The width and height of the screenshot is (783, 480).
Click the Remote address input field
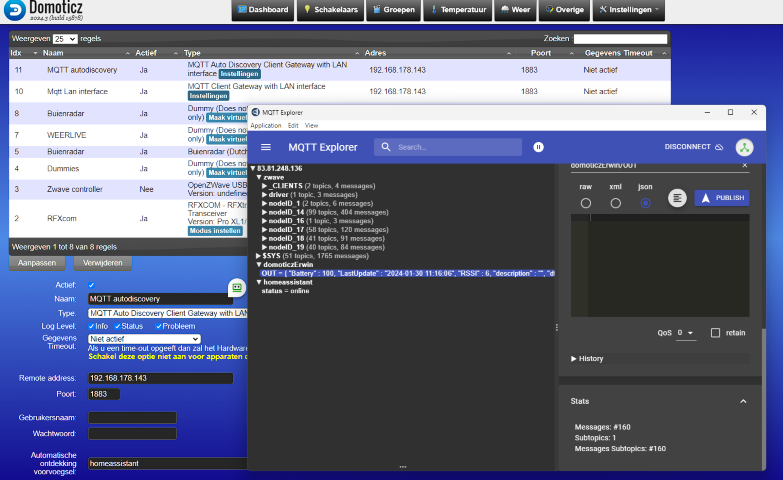[160, 379]
